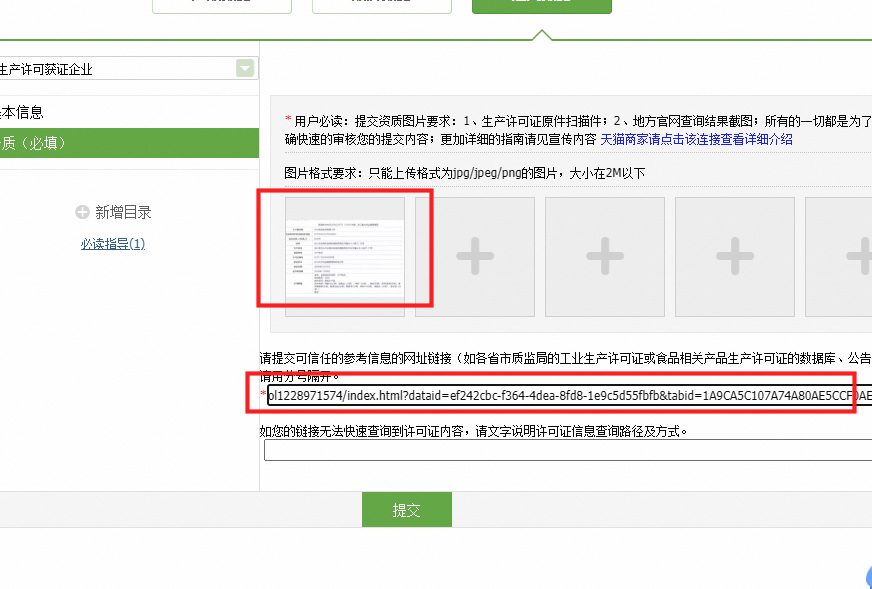The width and height of the screenshot is (872, 589).
Task: Click the plus icon beside 新增目录
Action: pyautogui.click(x=82, y=212)
